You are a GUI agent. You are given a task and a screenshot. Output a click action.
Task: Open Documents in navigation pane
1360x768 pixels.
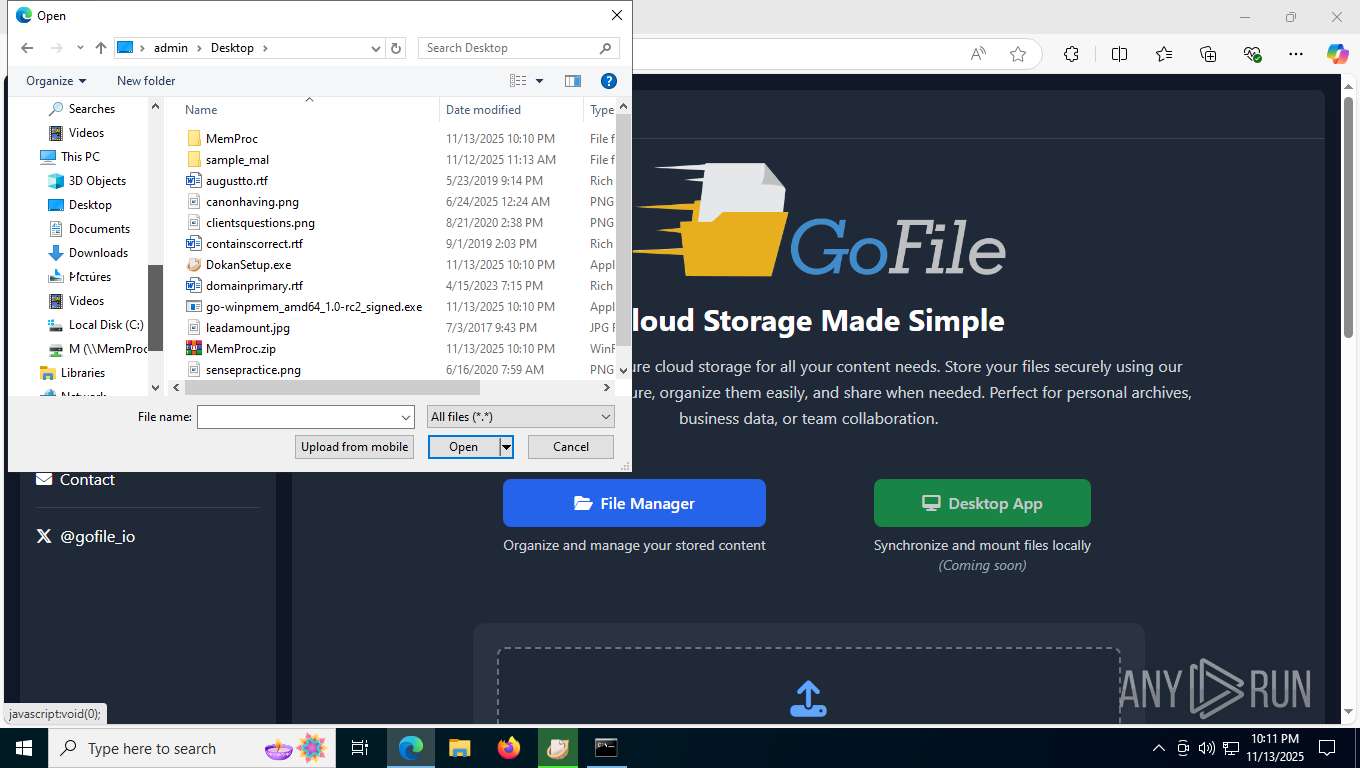coord(99,229)
